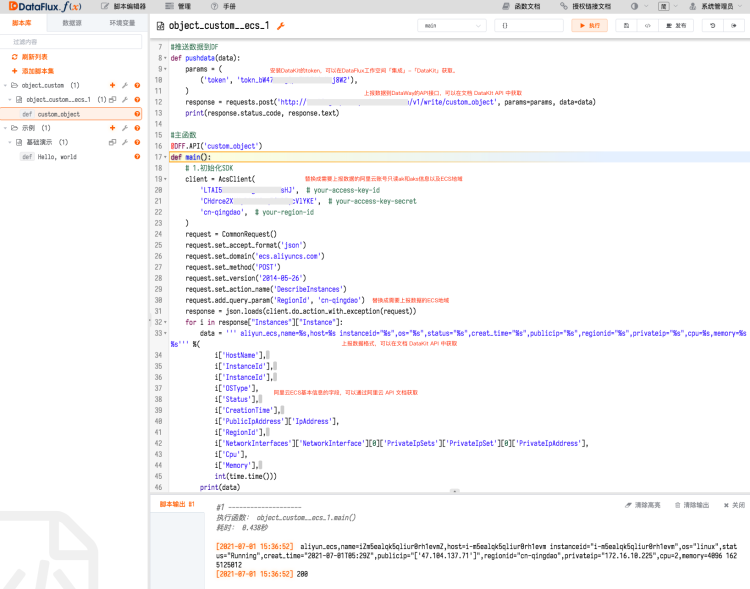Click help icon on Hello, world row
Screen dimensions: 750x589
(x=137, y=156)
